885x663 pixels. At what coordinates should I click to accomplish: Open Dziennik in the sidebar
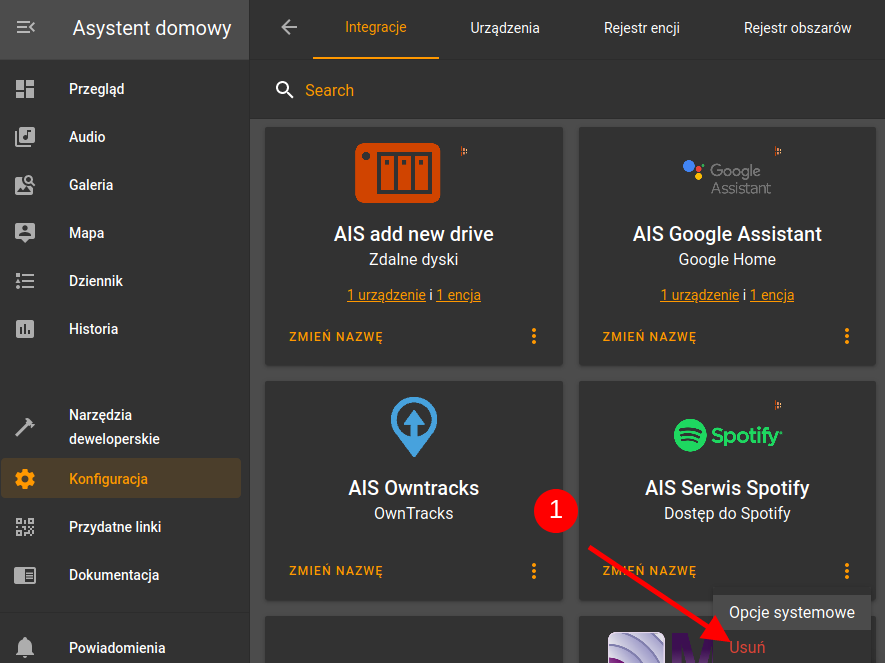coord(121,281)
